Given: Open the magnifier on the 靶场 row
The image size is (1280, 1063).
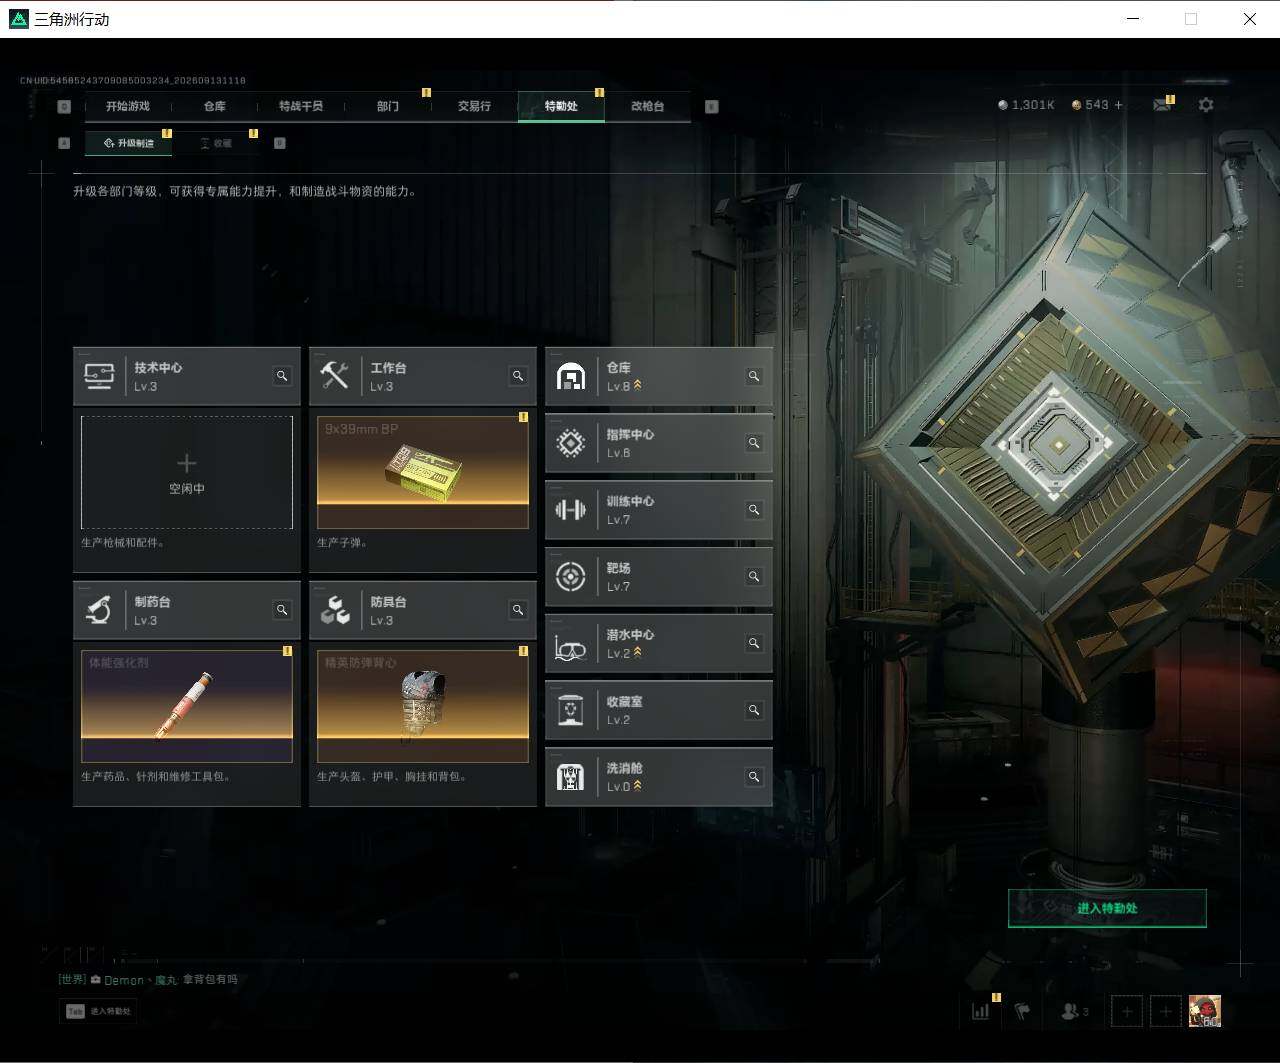Looking at the screenshot, I should [754, 577].
